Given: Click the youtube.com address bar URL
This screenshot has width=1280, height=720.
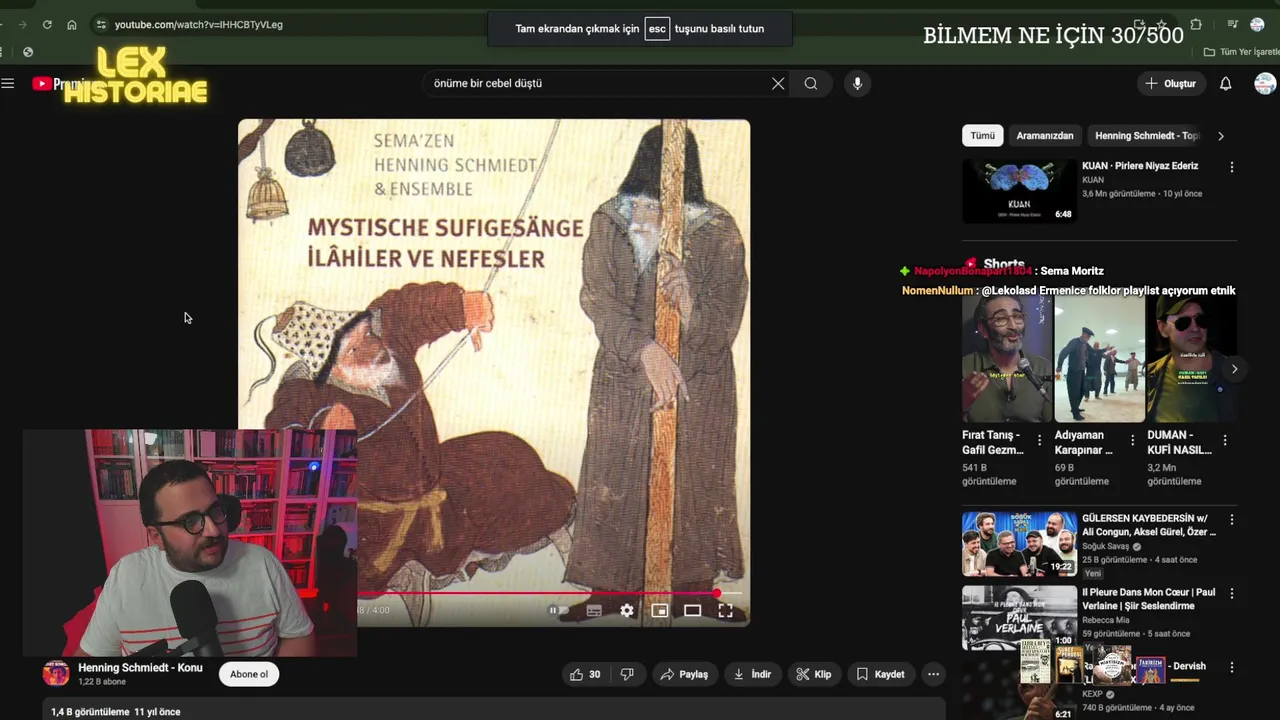Looking at the screenshot, I should tap(199, 24).
